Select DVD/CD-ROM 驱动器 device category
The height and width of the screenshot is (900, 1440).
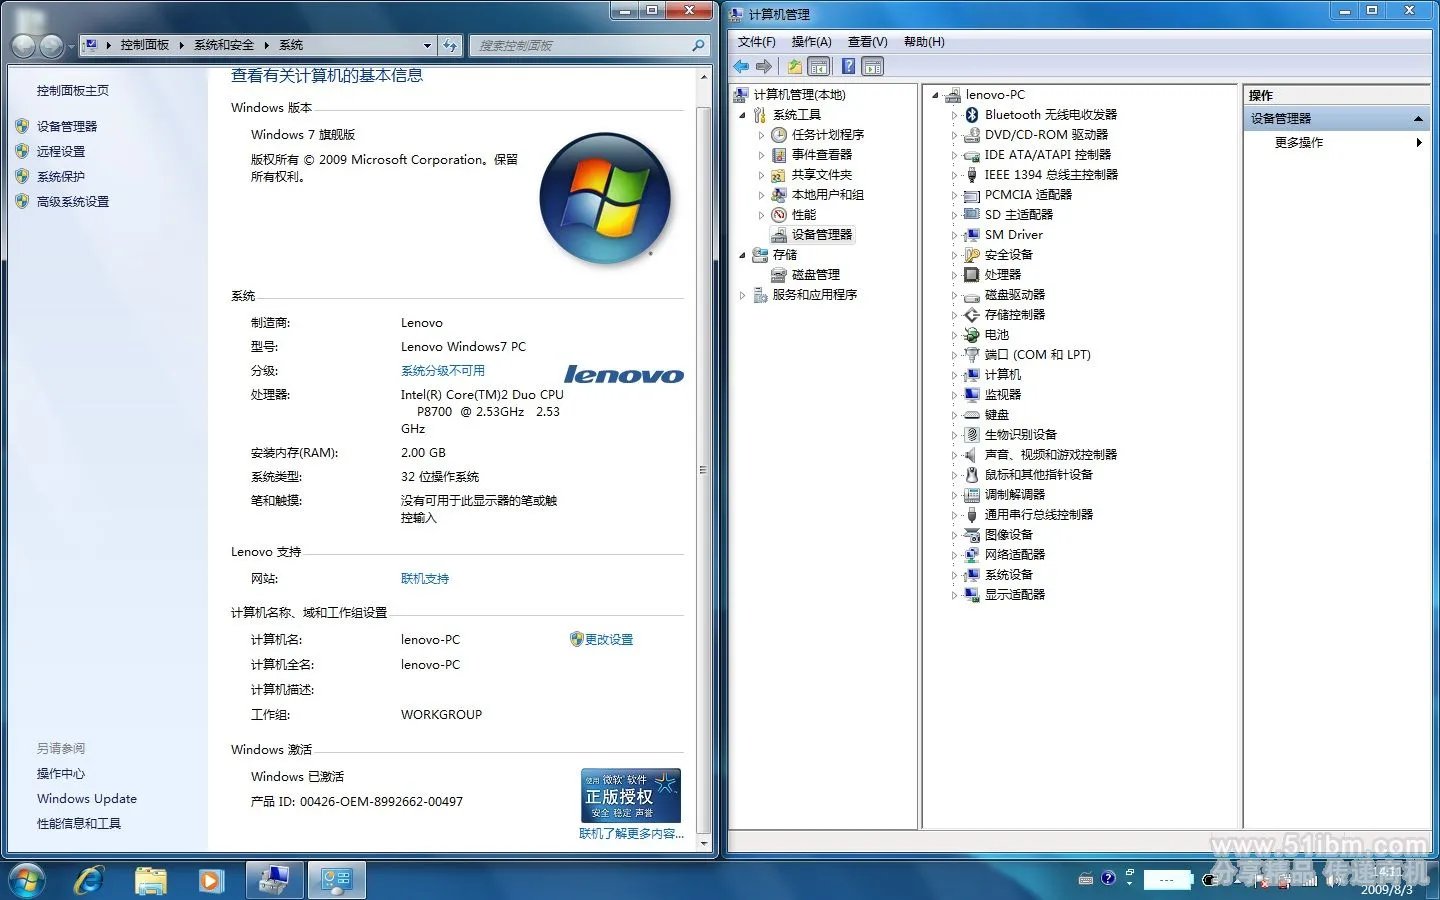pyautogui.click(x=1046, y=134)
